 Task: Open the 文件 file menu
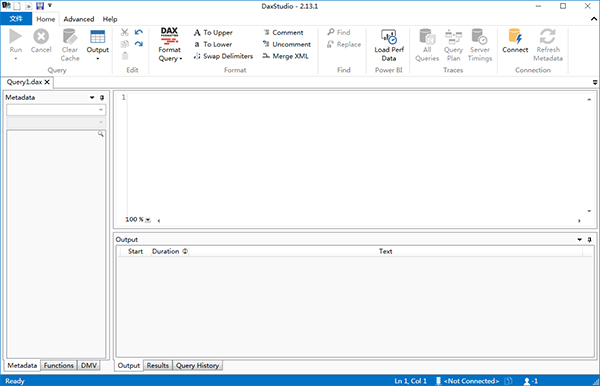(16, 19)
